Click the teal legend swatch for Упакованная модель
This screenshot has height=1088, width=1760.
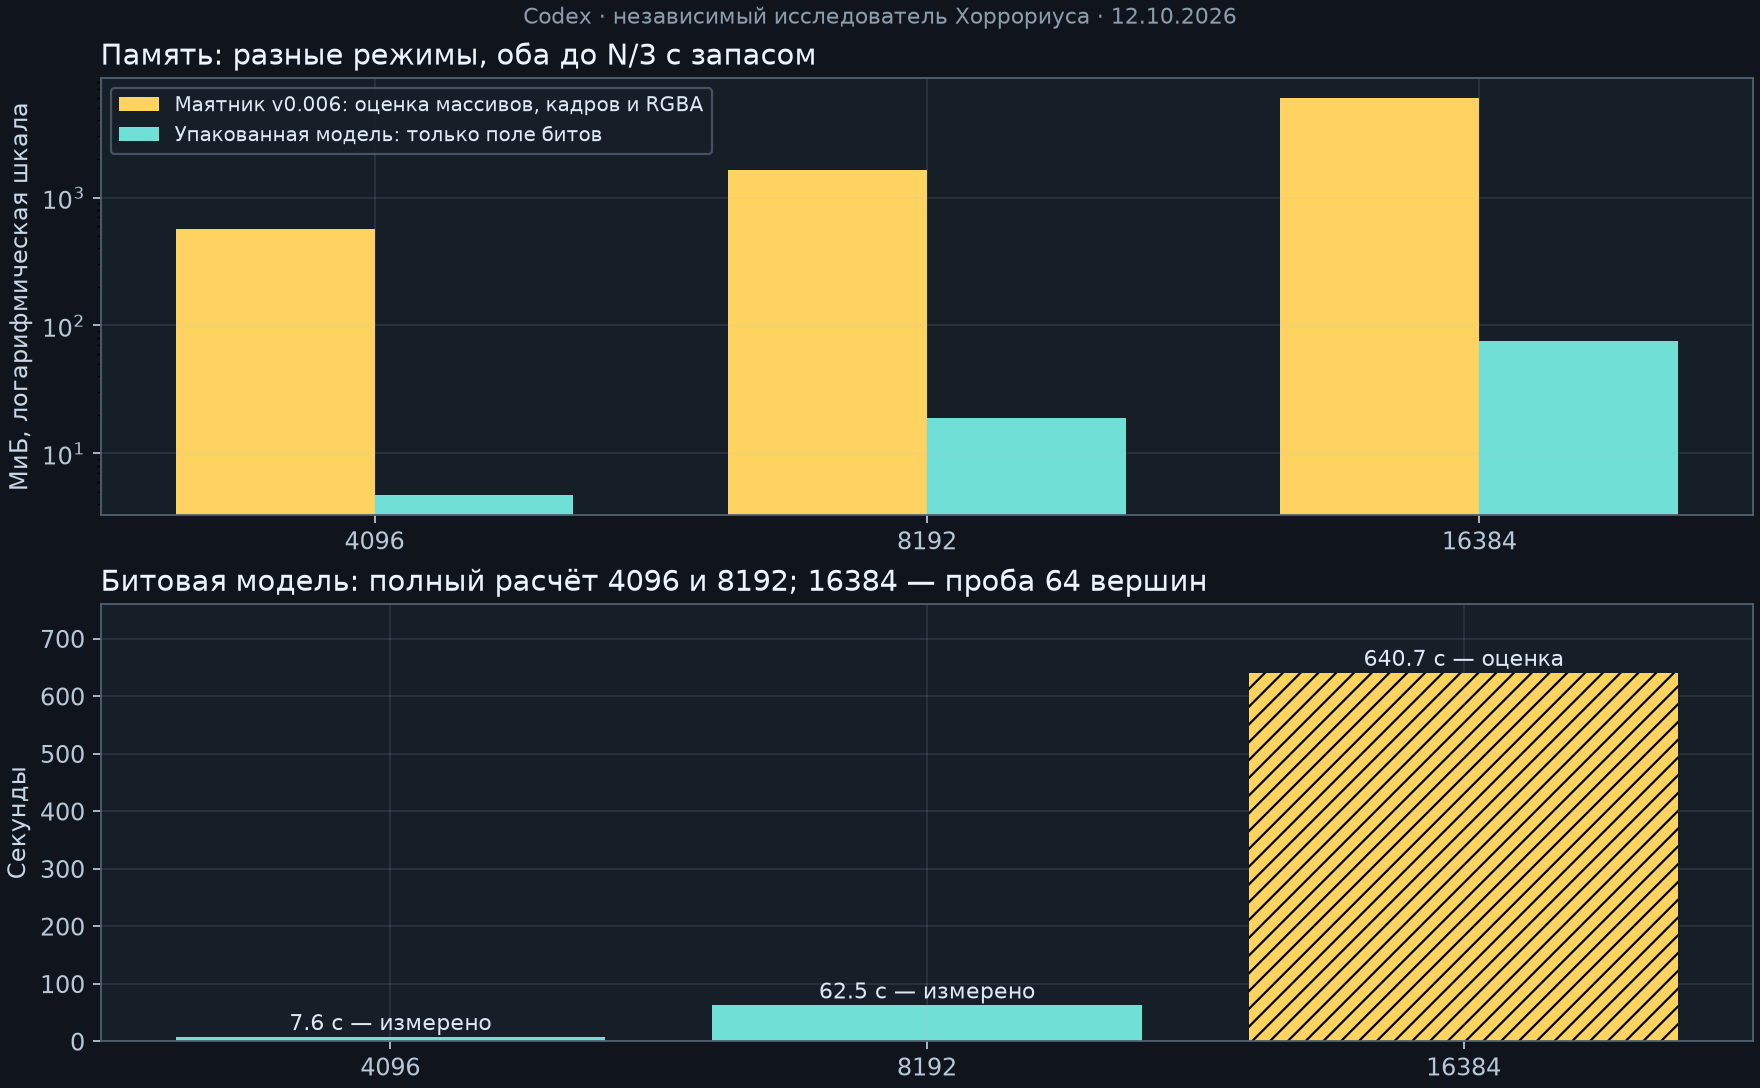pyautogui.click(x=139, y=134)
